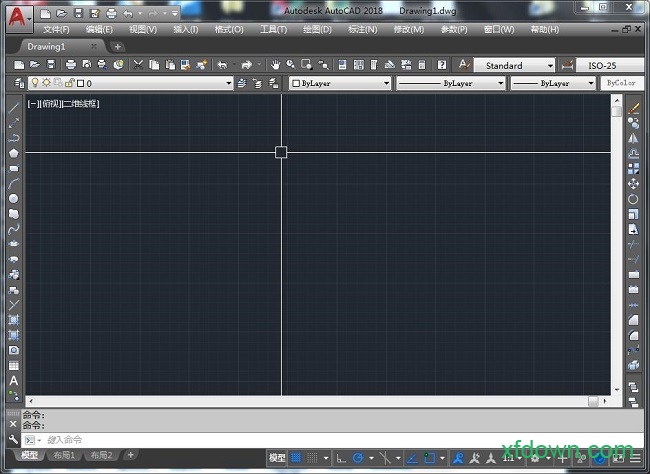Select the Multiline Text tool
Screen dimensions: 650x474
pyautogui.click(x=14, y=381)
